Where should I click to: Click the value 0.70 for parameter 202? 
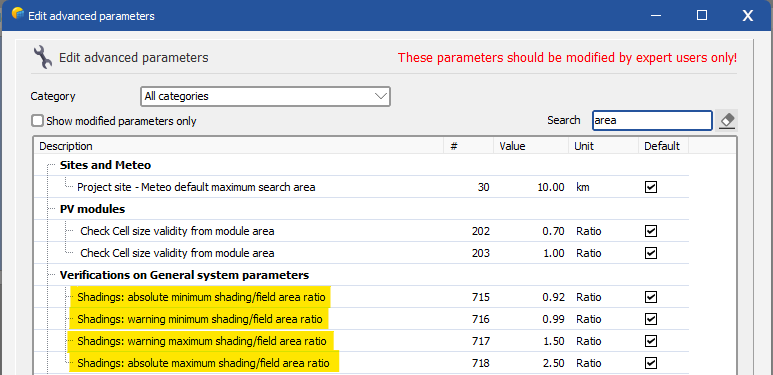(554, 231)
